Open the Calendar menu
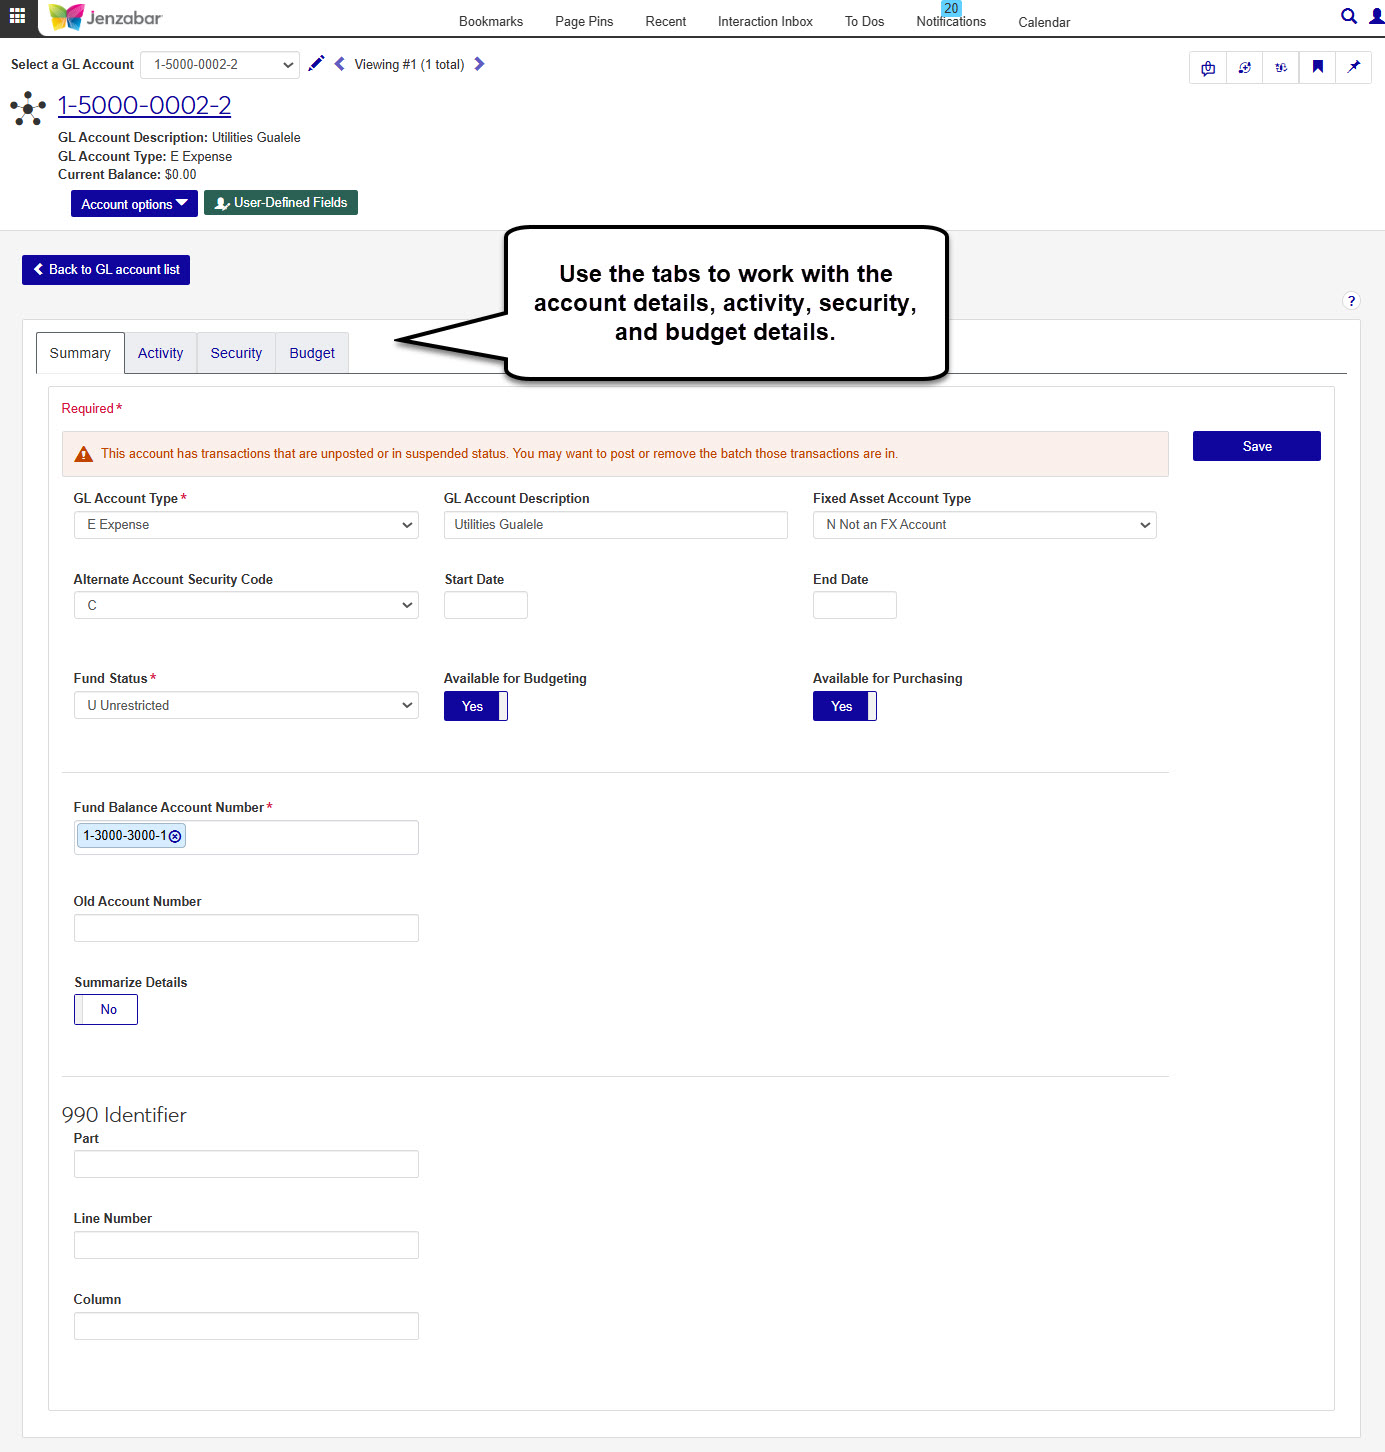This screenshot has height=1452, width=1385. click(x=1044, y=22)
